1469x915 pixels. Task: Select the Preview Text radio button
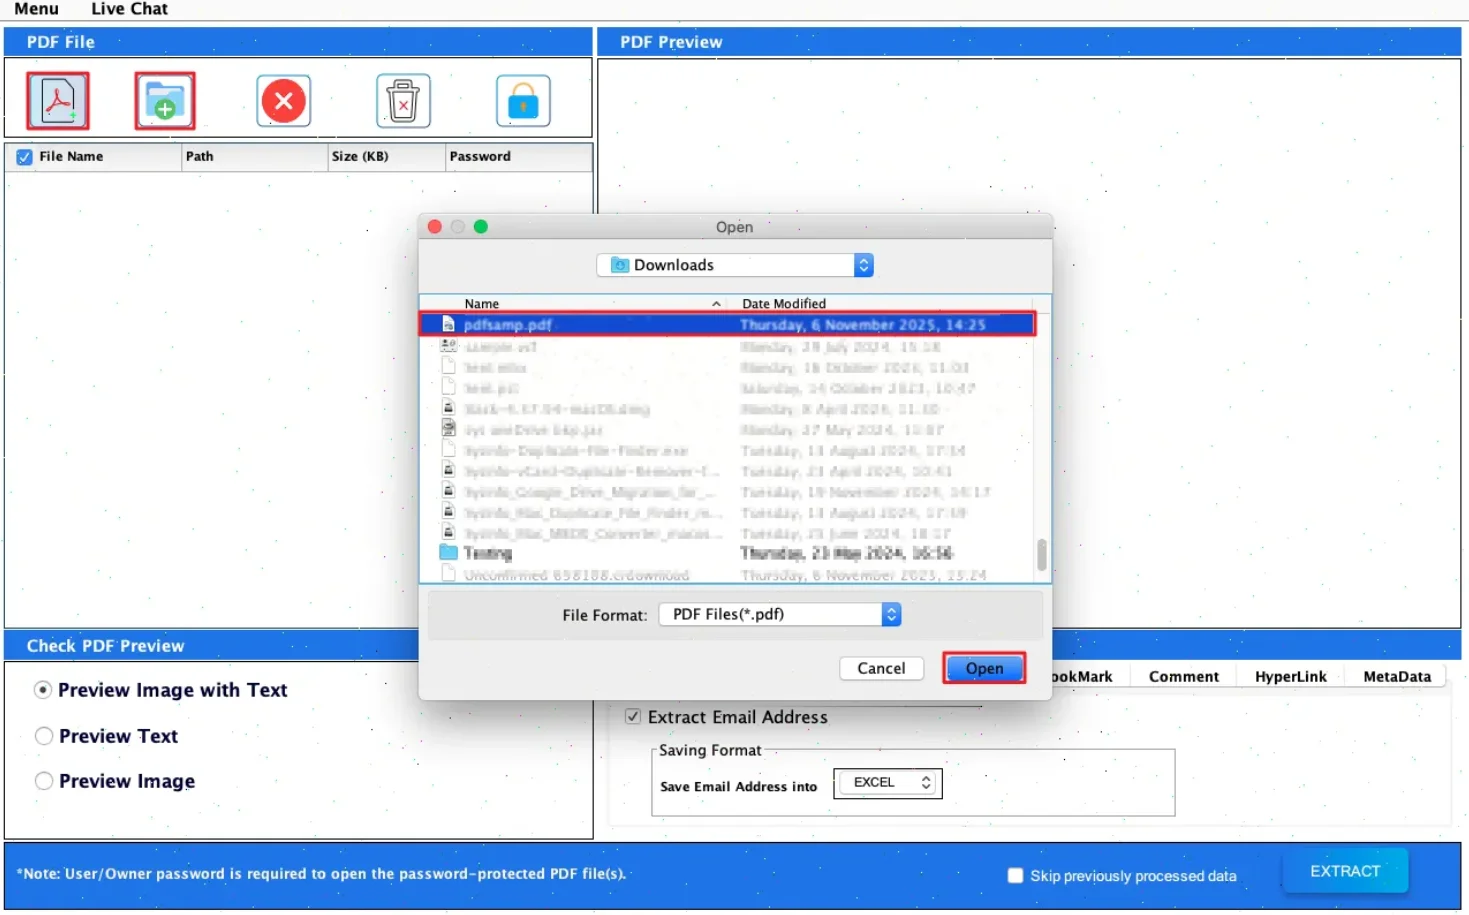44,736
